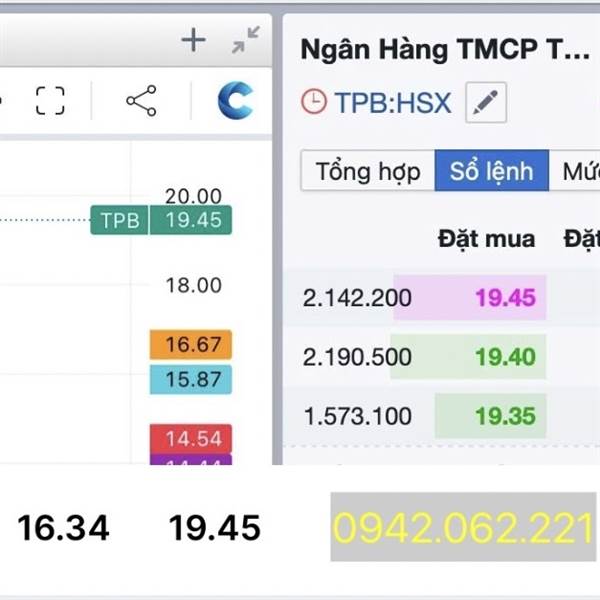600x600 pixels.
Task: Click the 20.00 axis label
Action: [193, 196]
